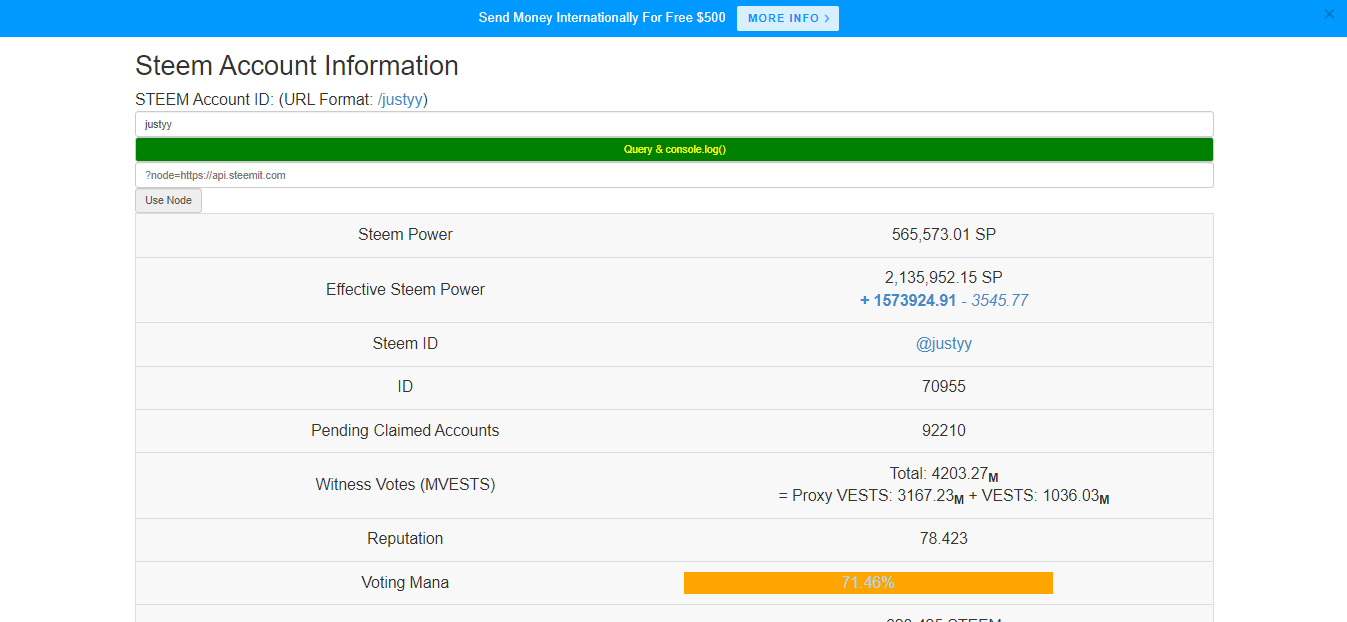1347x622 pixels.
Task: Focus the node URL input field
Action: tap(674, 175)
